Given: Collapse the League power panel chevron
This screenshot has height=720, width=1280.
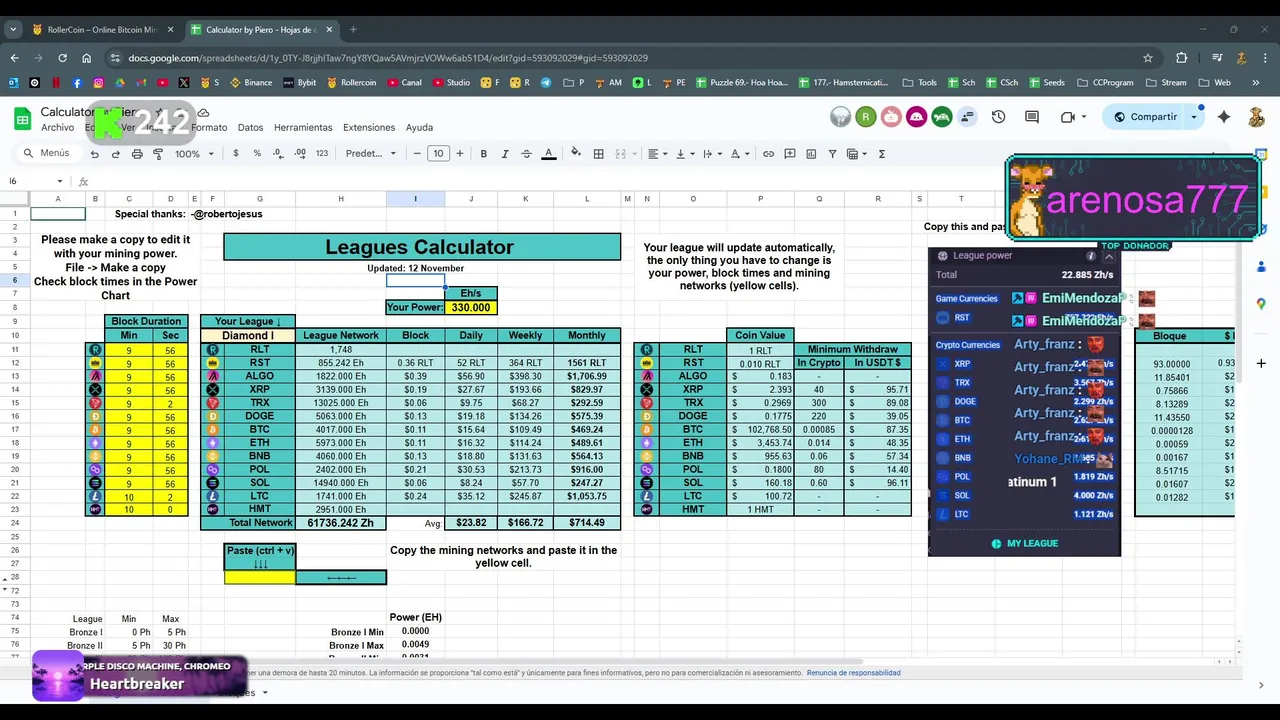Looking at the screenshot, I should click(1109, 256).
